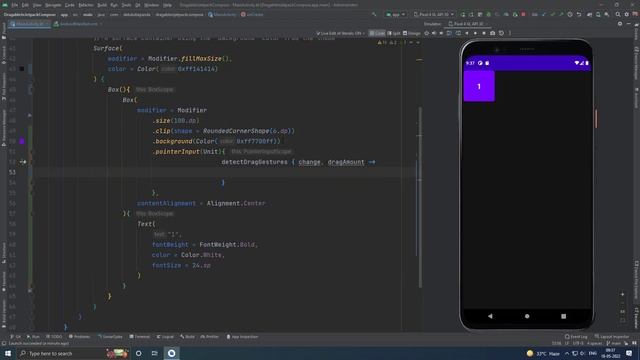Click the emulator volume down icon
640x360 pixels.
pos(441,33)
